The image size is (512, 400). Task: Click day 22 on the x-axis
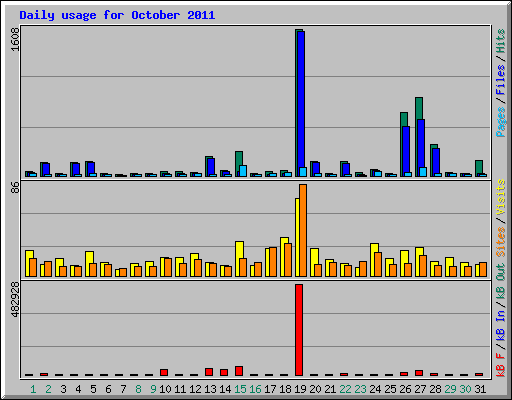click(x=345, y=389)
